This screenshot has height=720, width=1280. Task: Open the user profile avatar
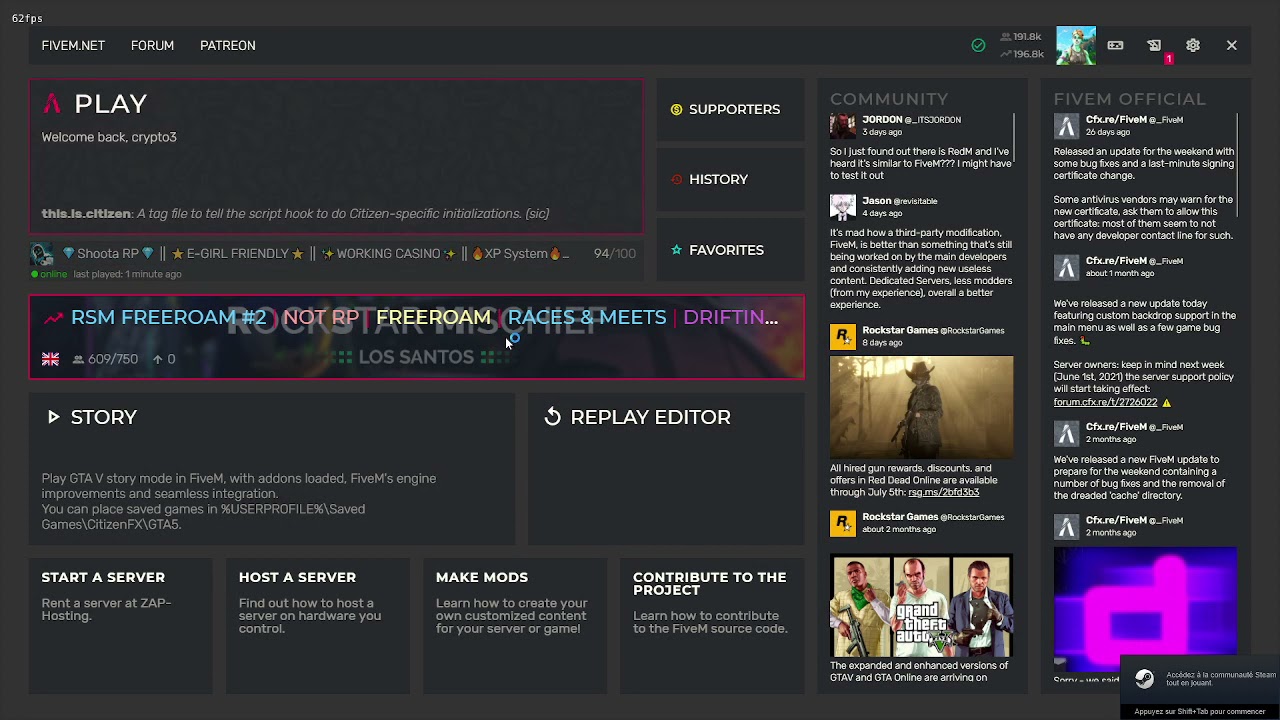click(x=1076, y=45)
